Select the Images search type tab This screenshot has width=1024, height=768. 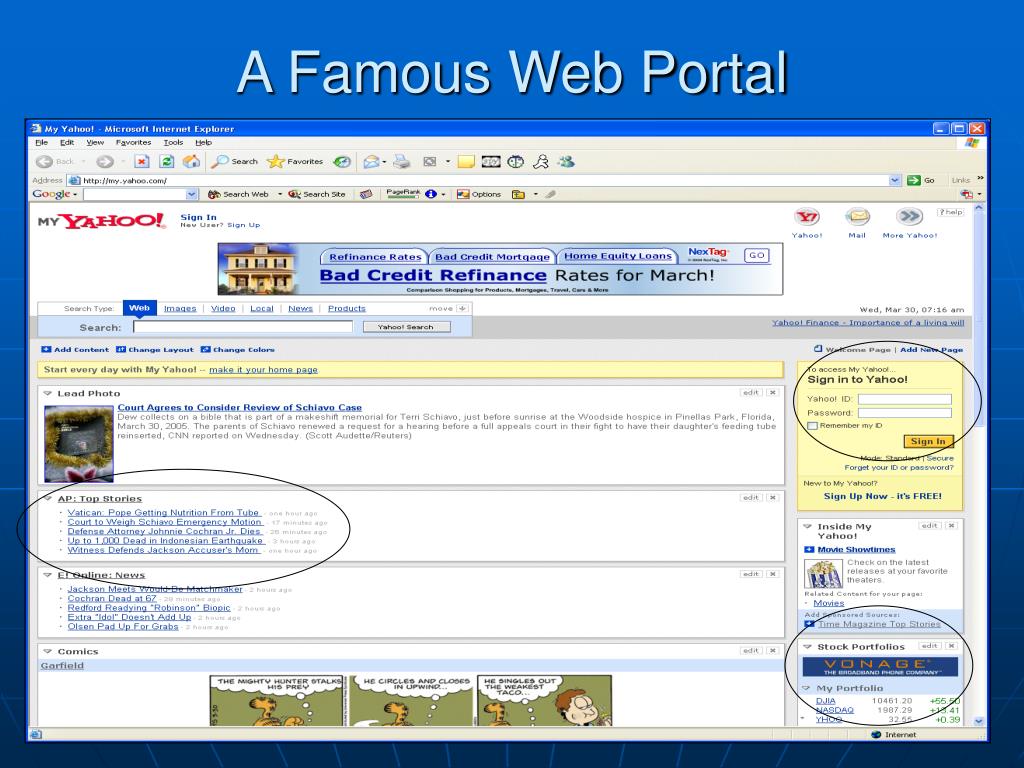point(180,308)
